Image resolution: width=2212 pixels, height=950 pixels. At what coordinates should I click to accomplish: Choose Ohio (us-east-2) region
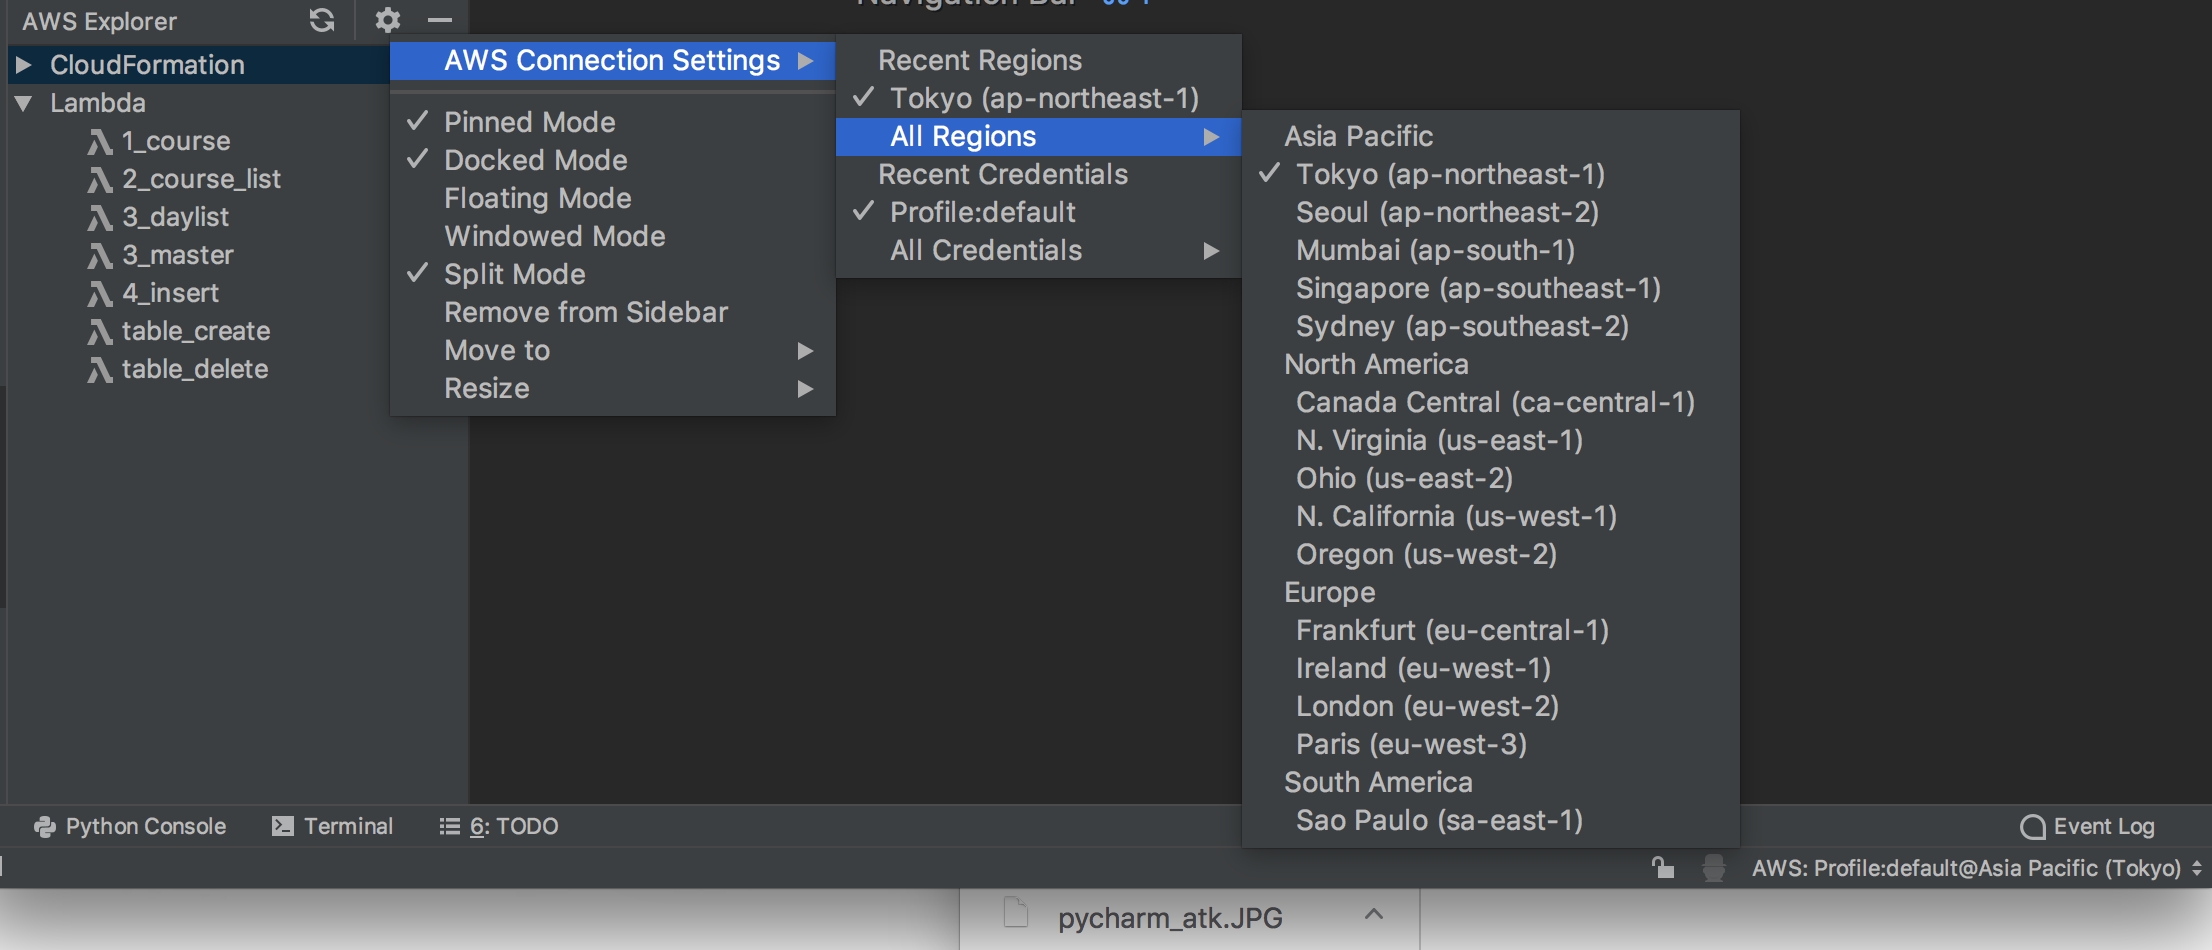coord(1490,478)
